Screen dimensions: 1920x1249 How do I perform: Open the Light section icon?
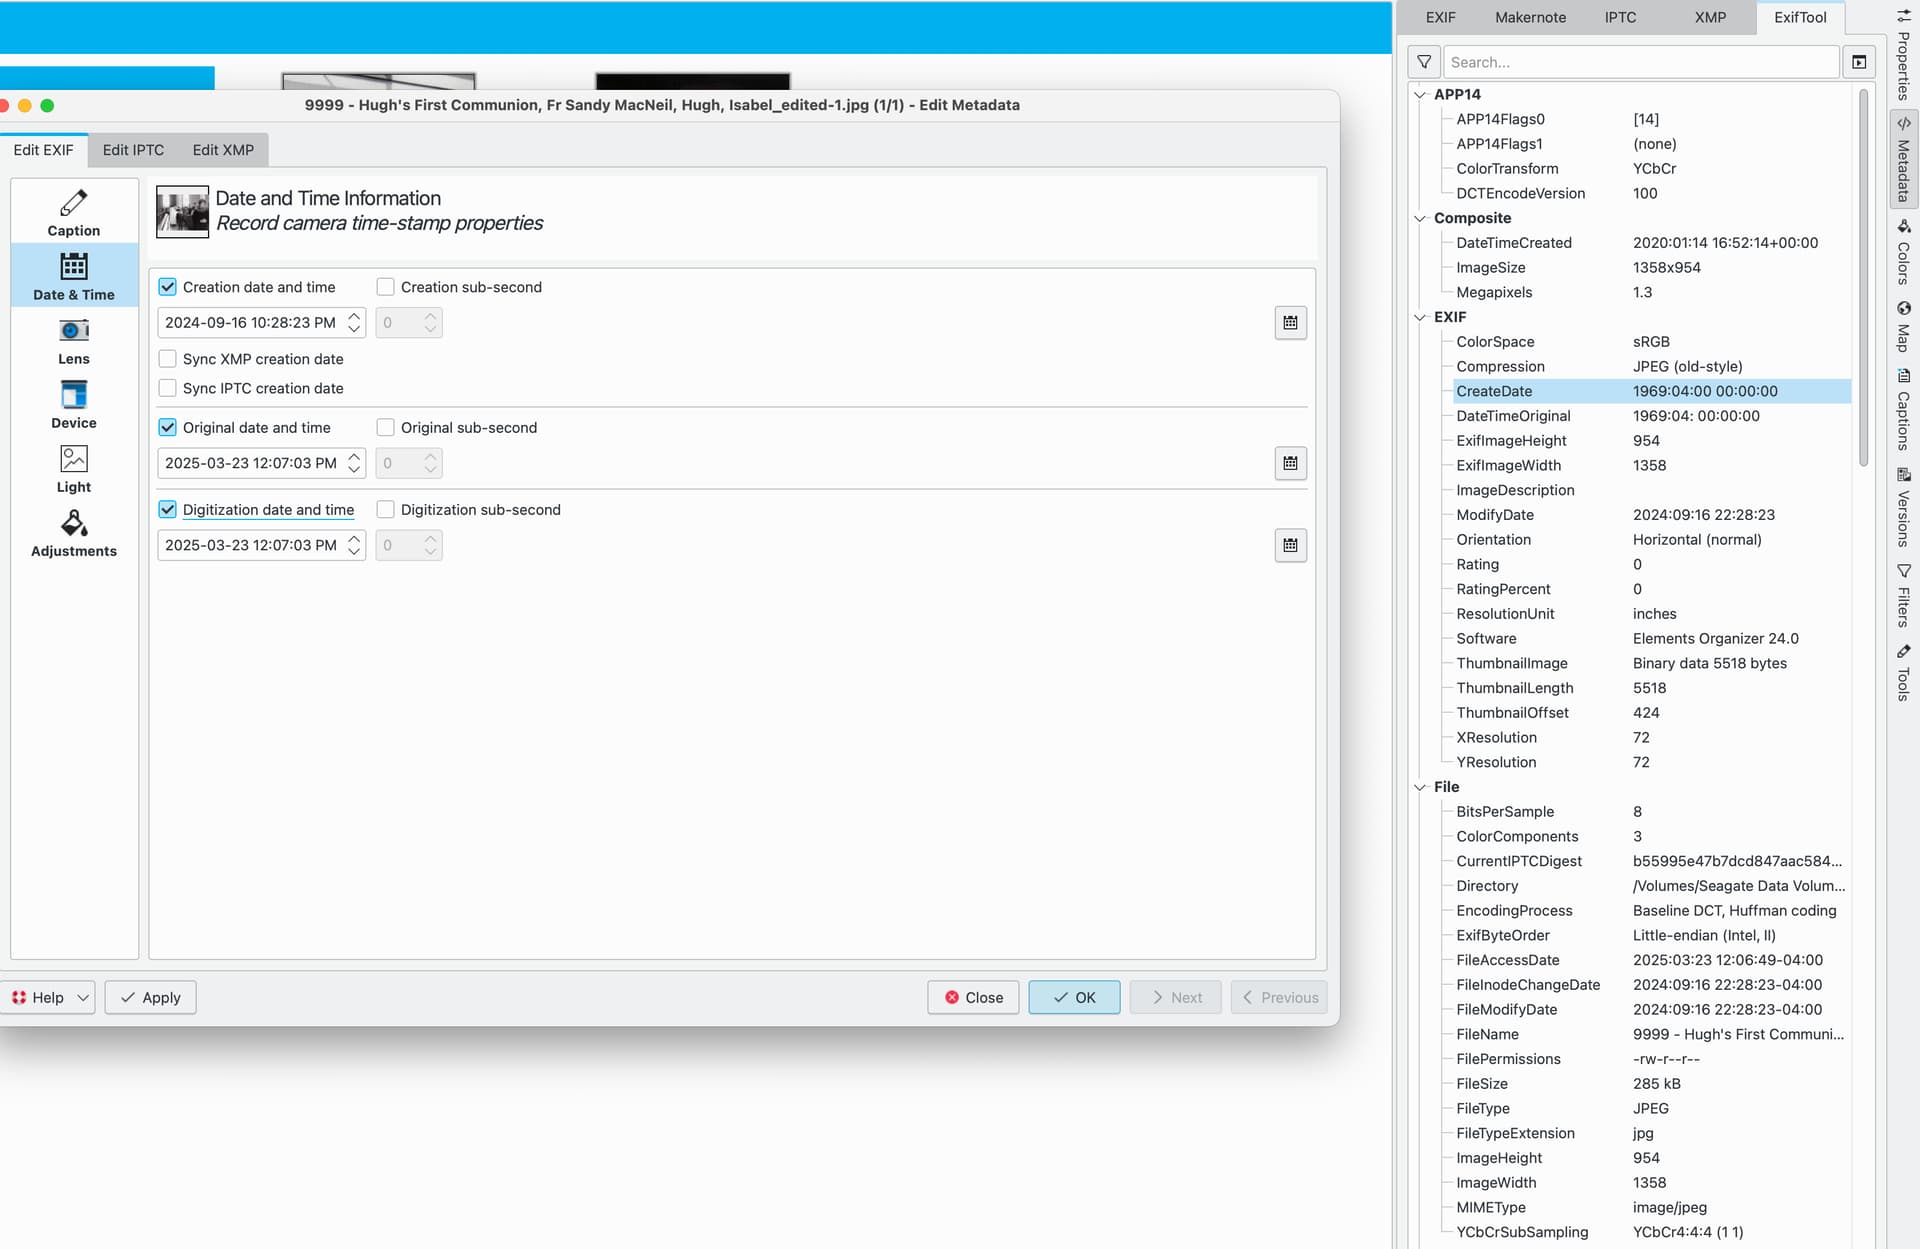point(73,458)
